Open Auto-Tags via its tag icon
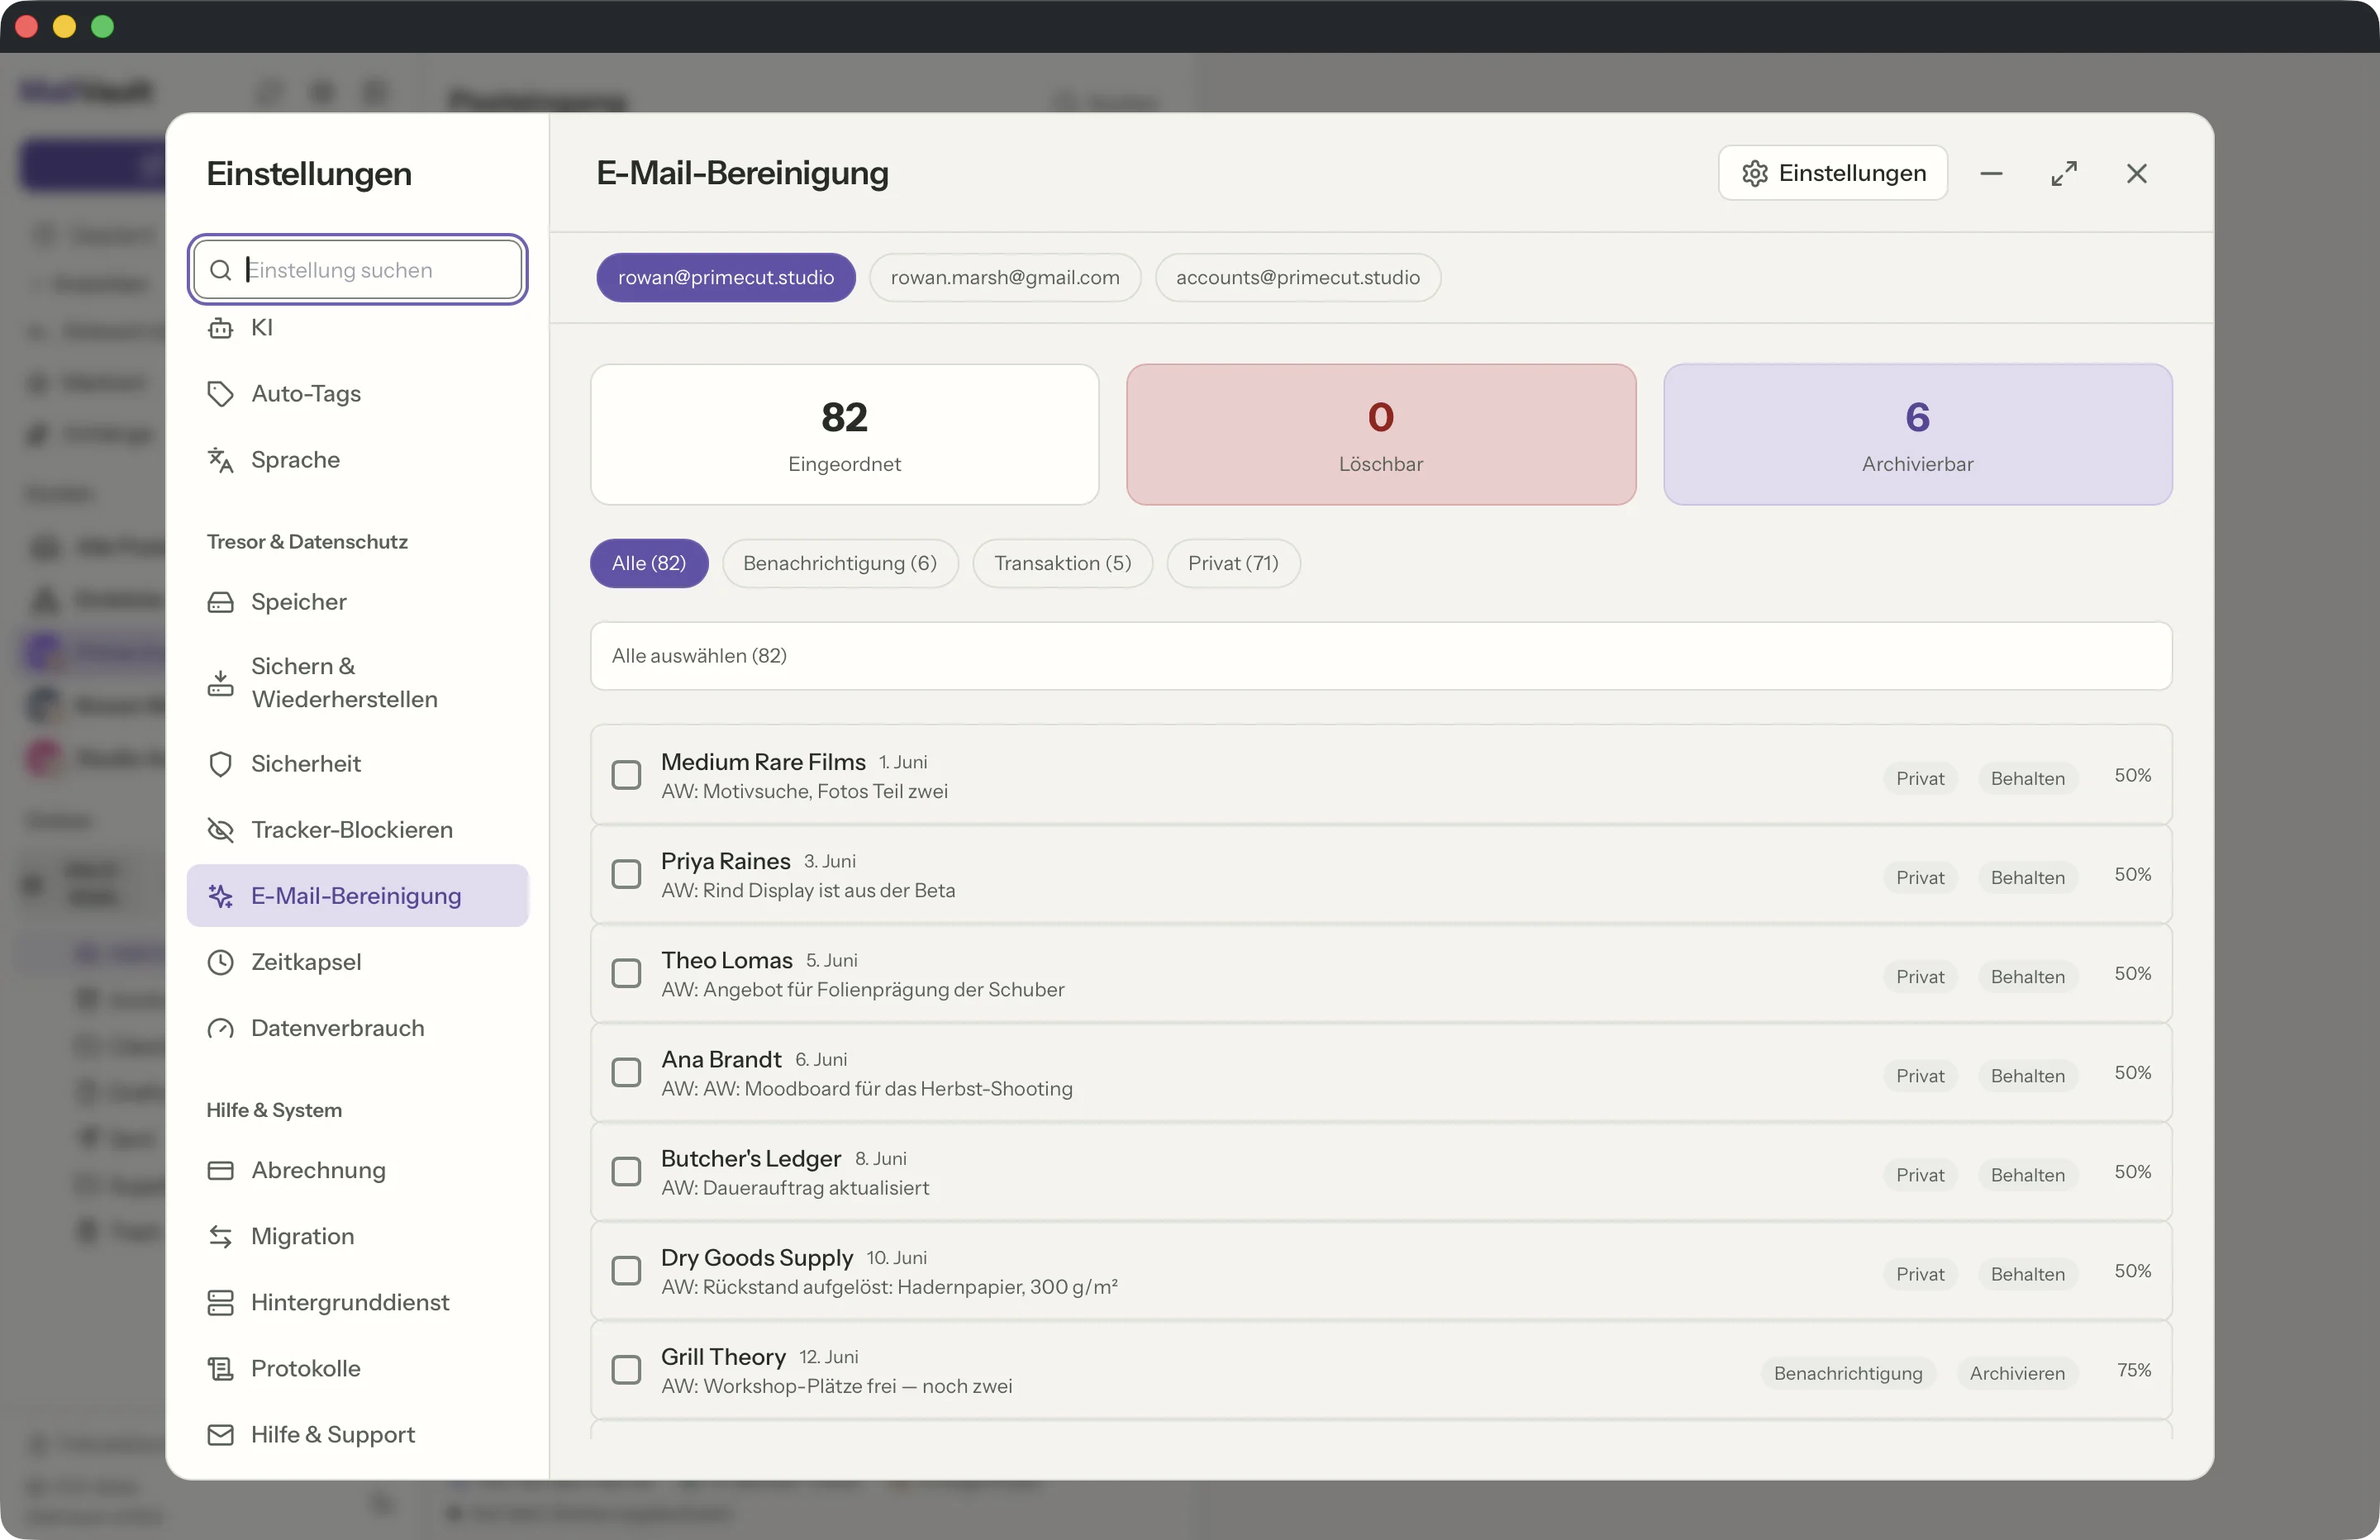Screen dimensions: 2380x1540 (220, 394)
